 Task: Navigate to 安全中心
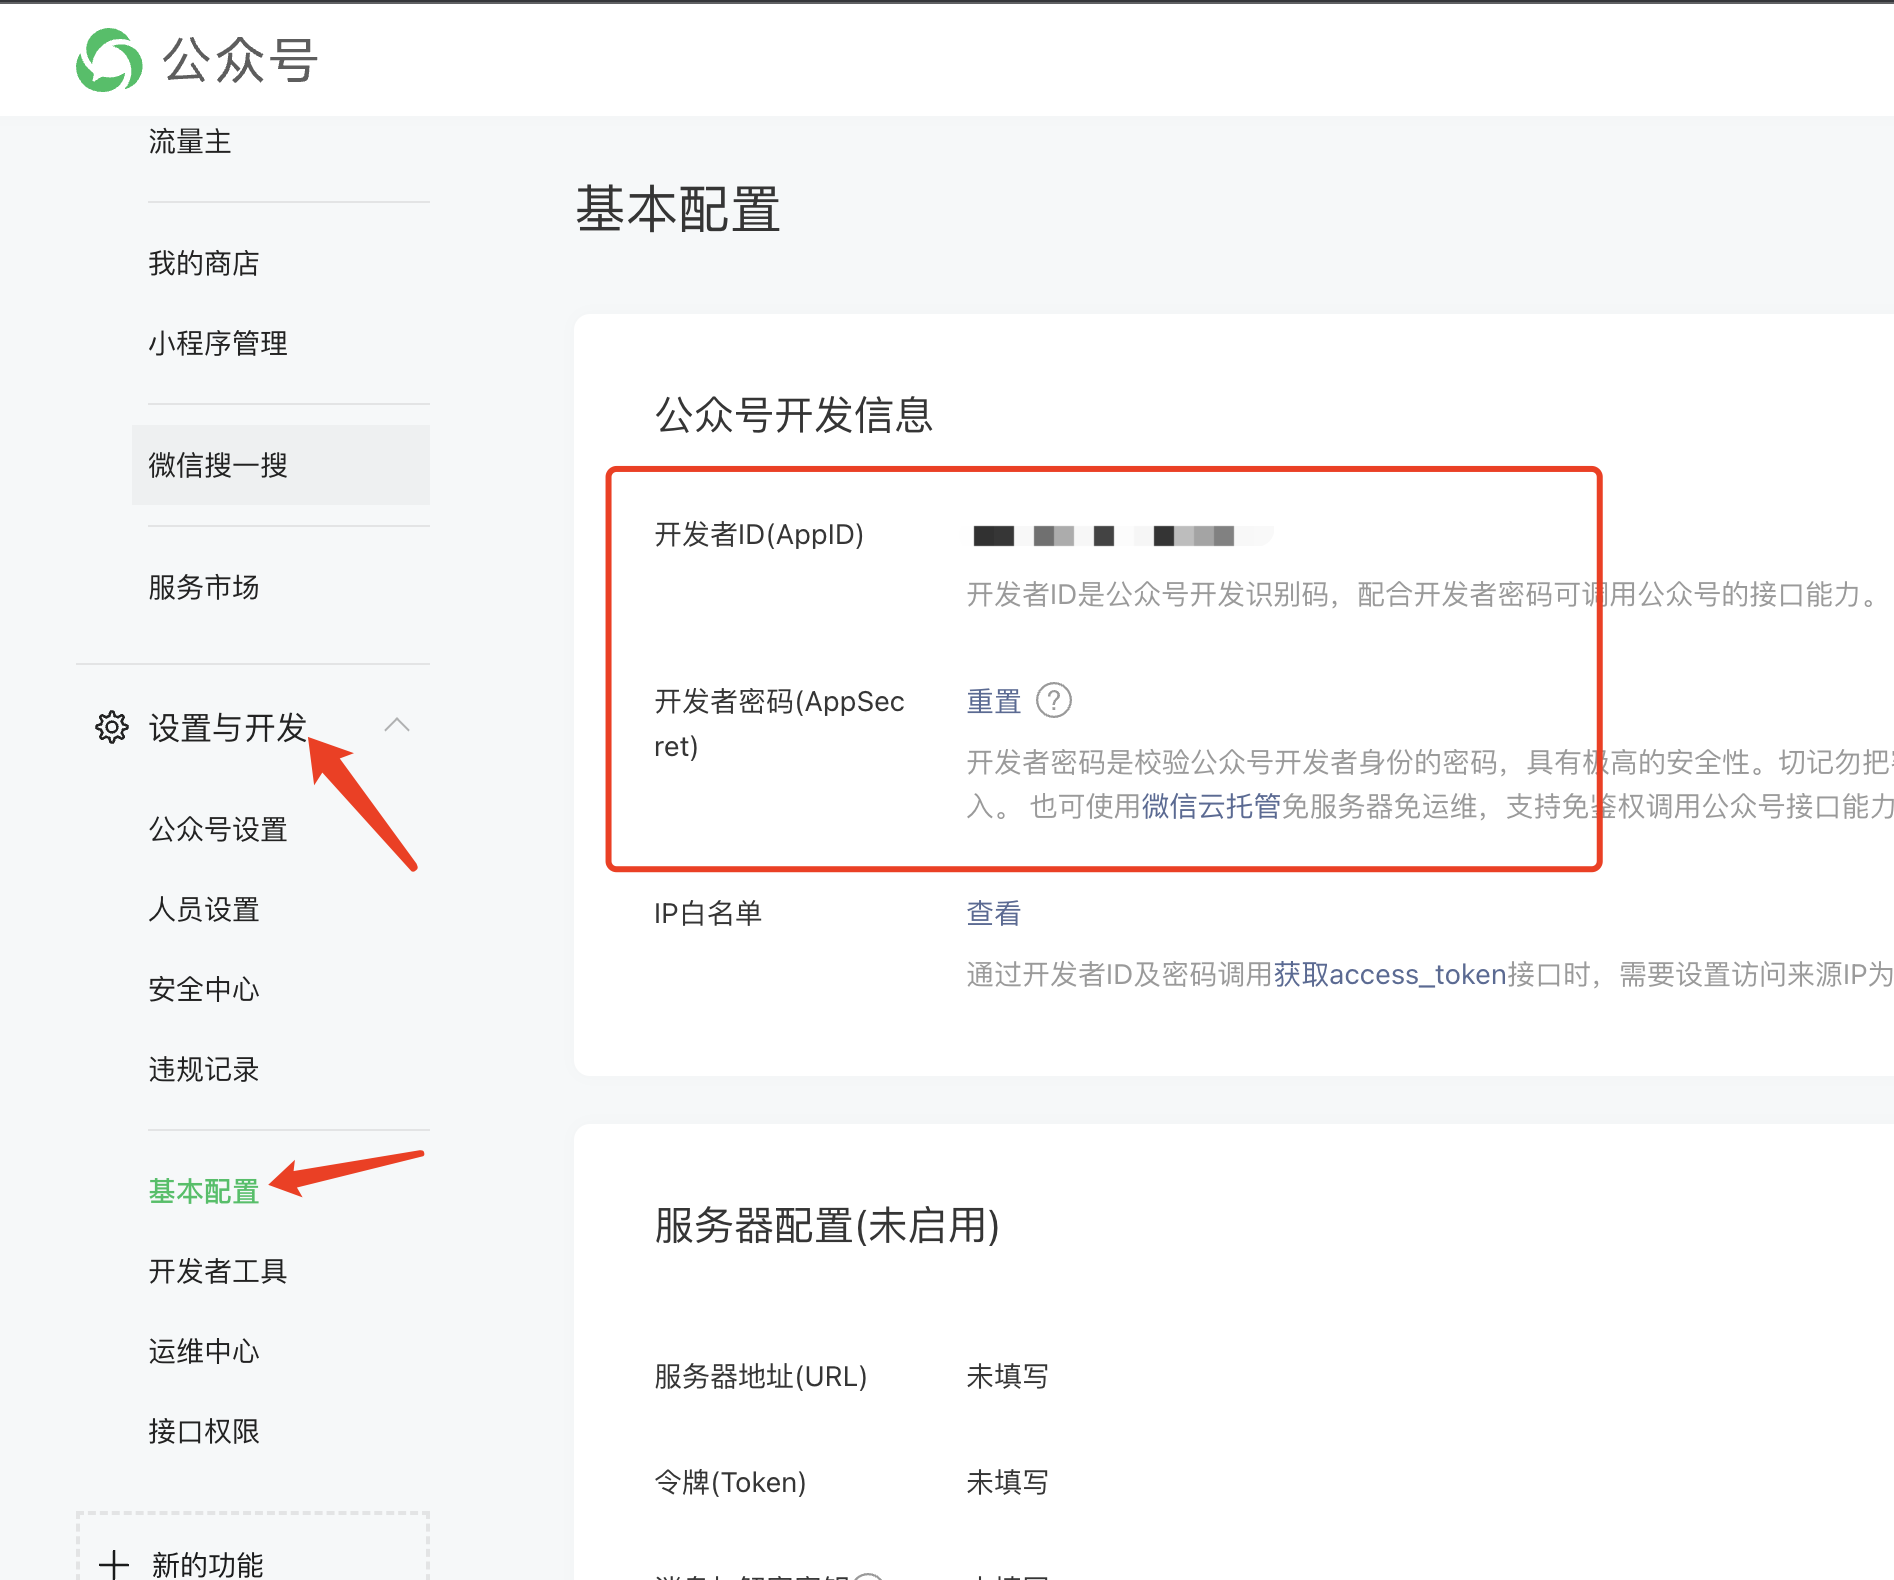[x=203, y=990]
